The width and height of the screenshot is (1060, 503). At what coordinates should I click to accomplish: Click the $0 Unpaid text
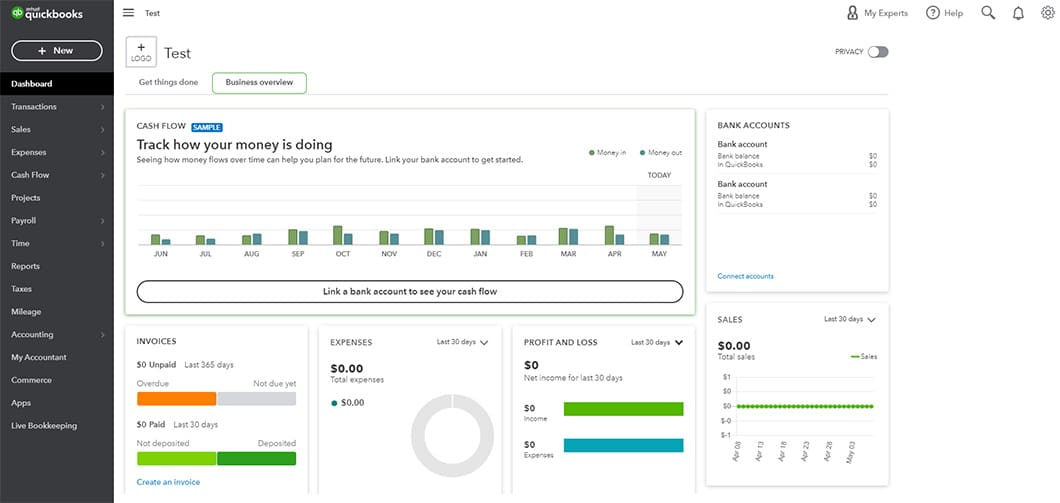click(156, 364)
